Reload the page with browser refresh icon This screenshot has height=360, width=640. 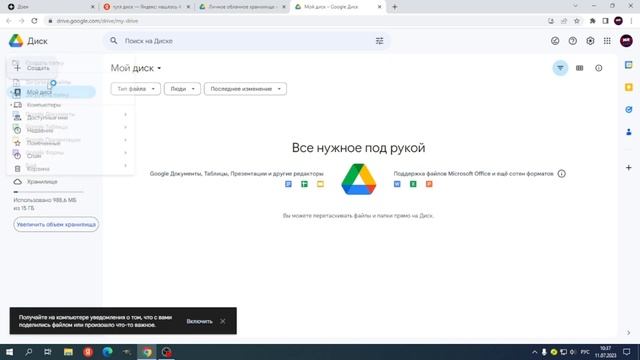click(34, 21)
